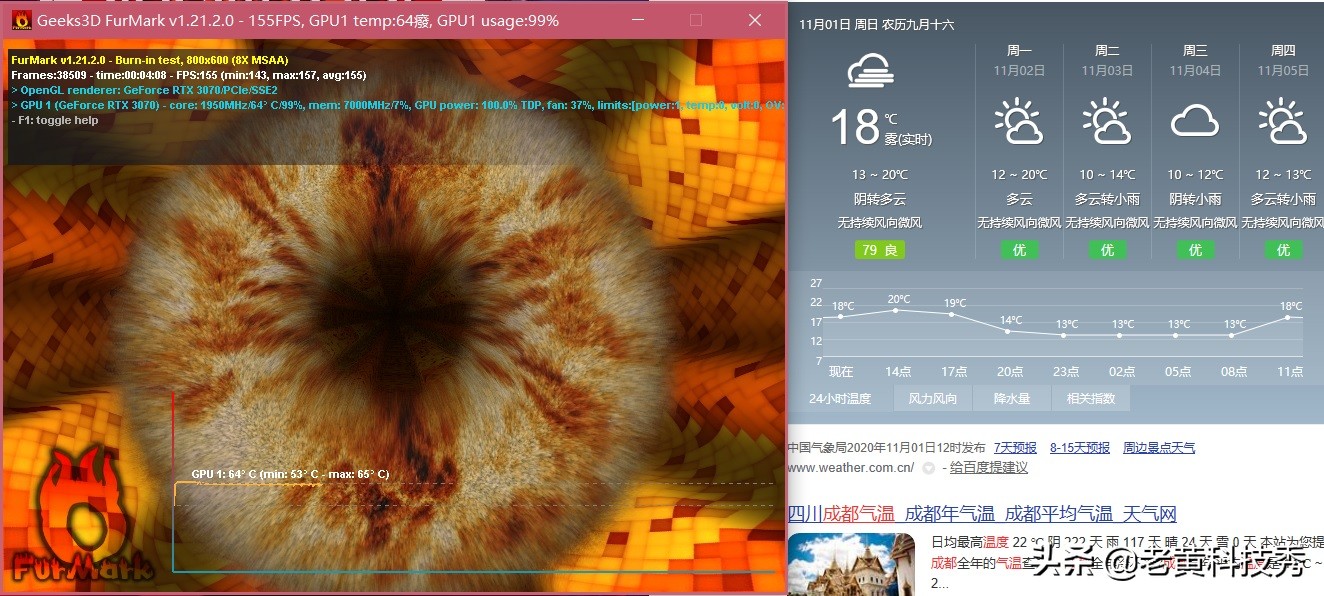This screenshot has width=1324, height=596.
Task: Click the partly cloudy icon under 周一
Action: coord(1018,118)
